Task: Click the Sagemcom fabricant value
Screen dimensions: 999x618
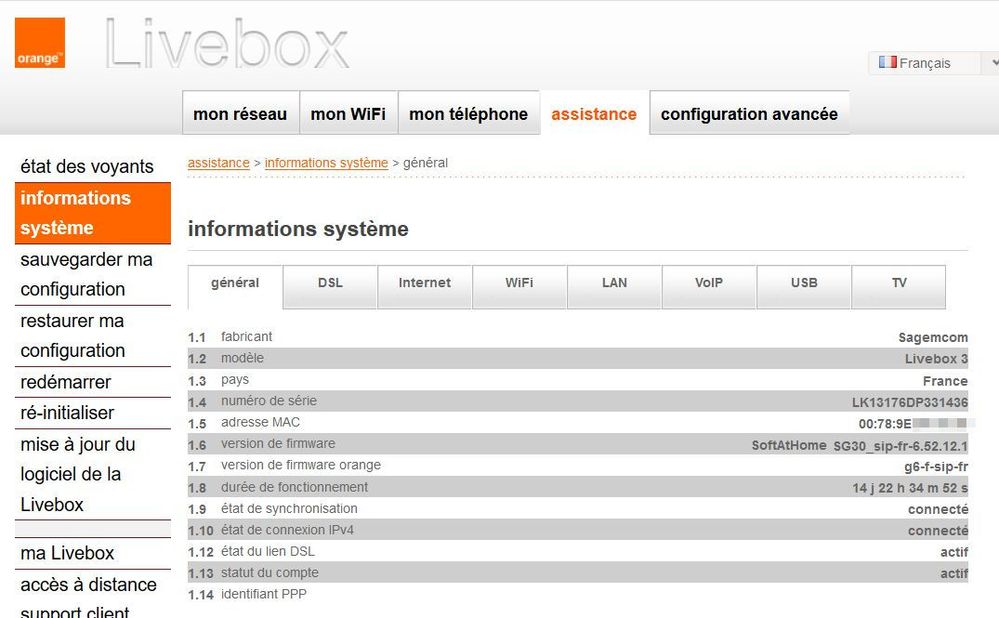Action: tap(933, 338)
